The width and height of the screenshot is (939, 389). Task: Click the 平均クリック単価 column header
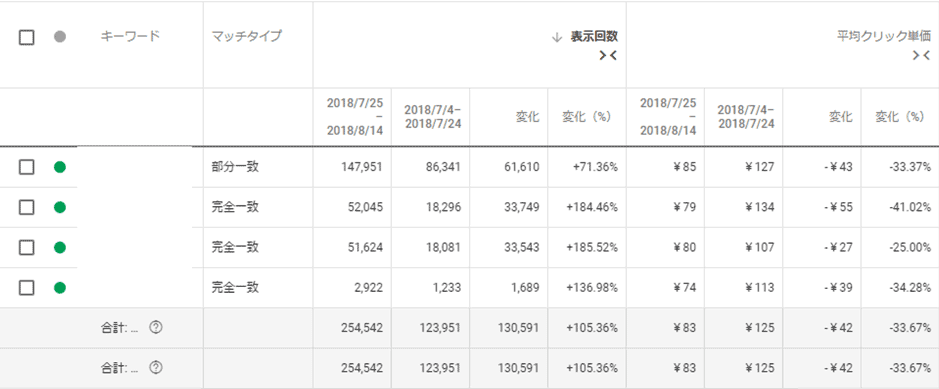(x=883, y=37)
